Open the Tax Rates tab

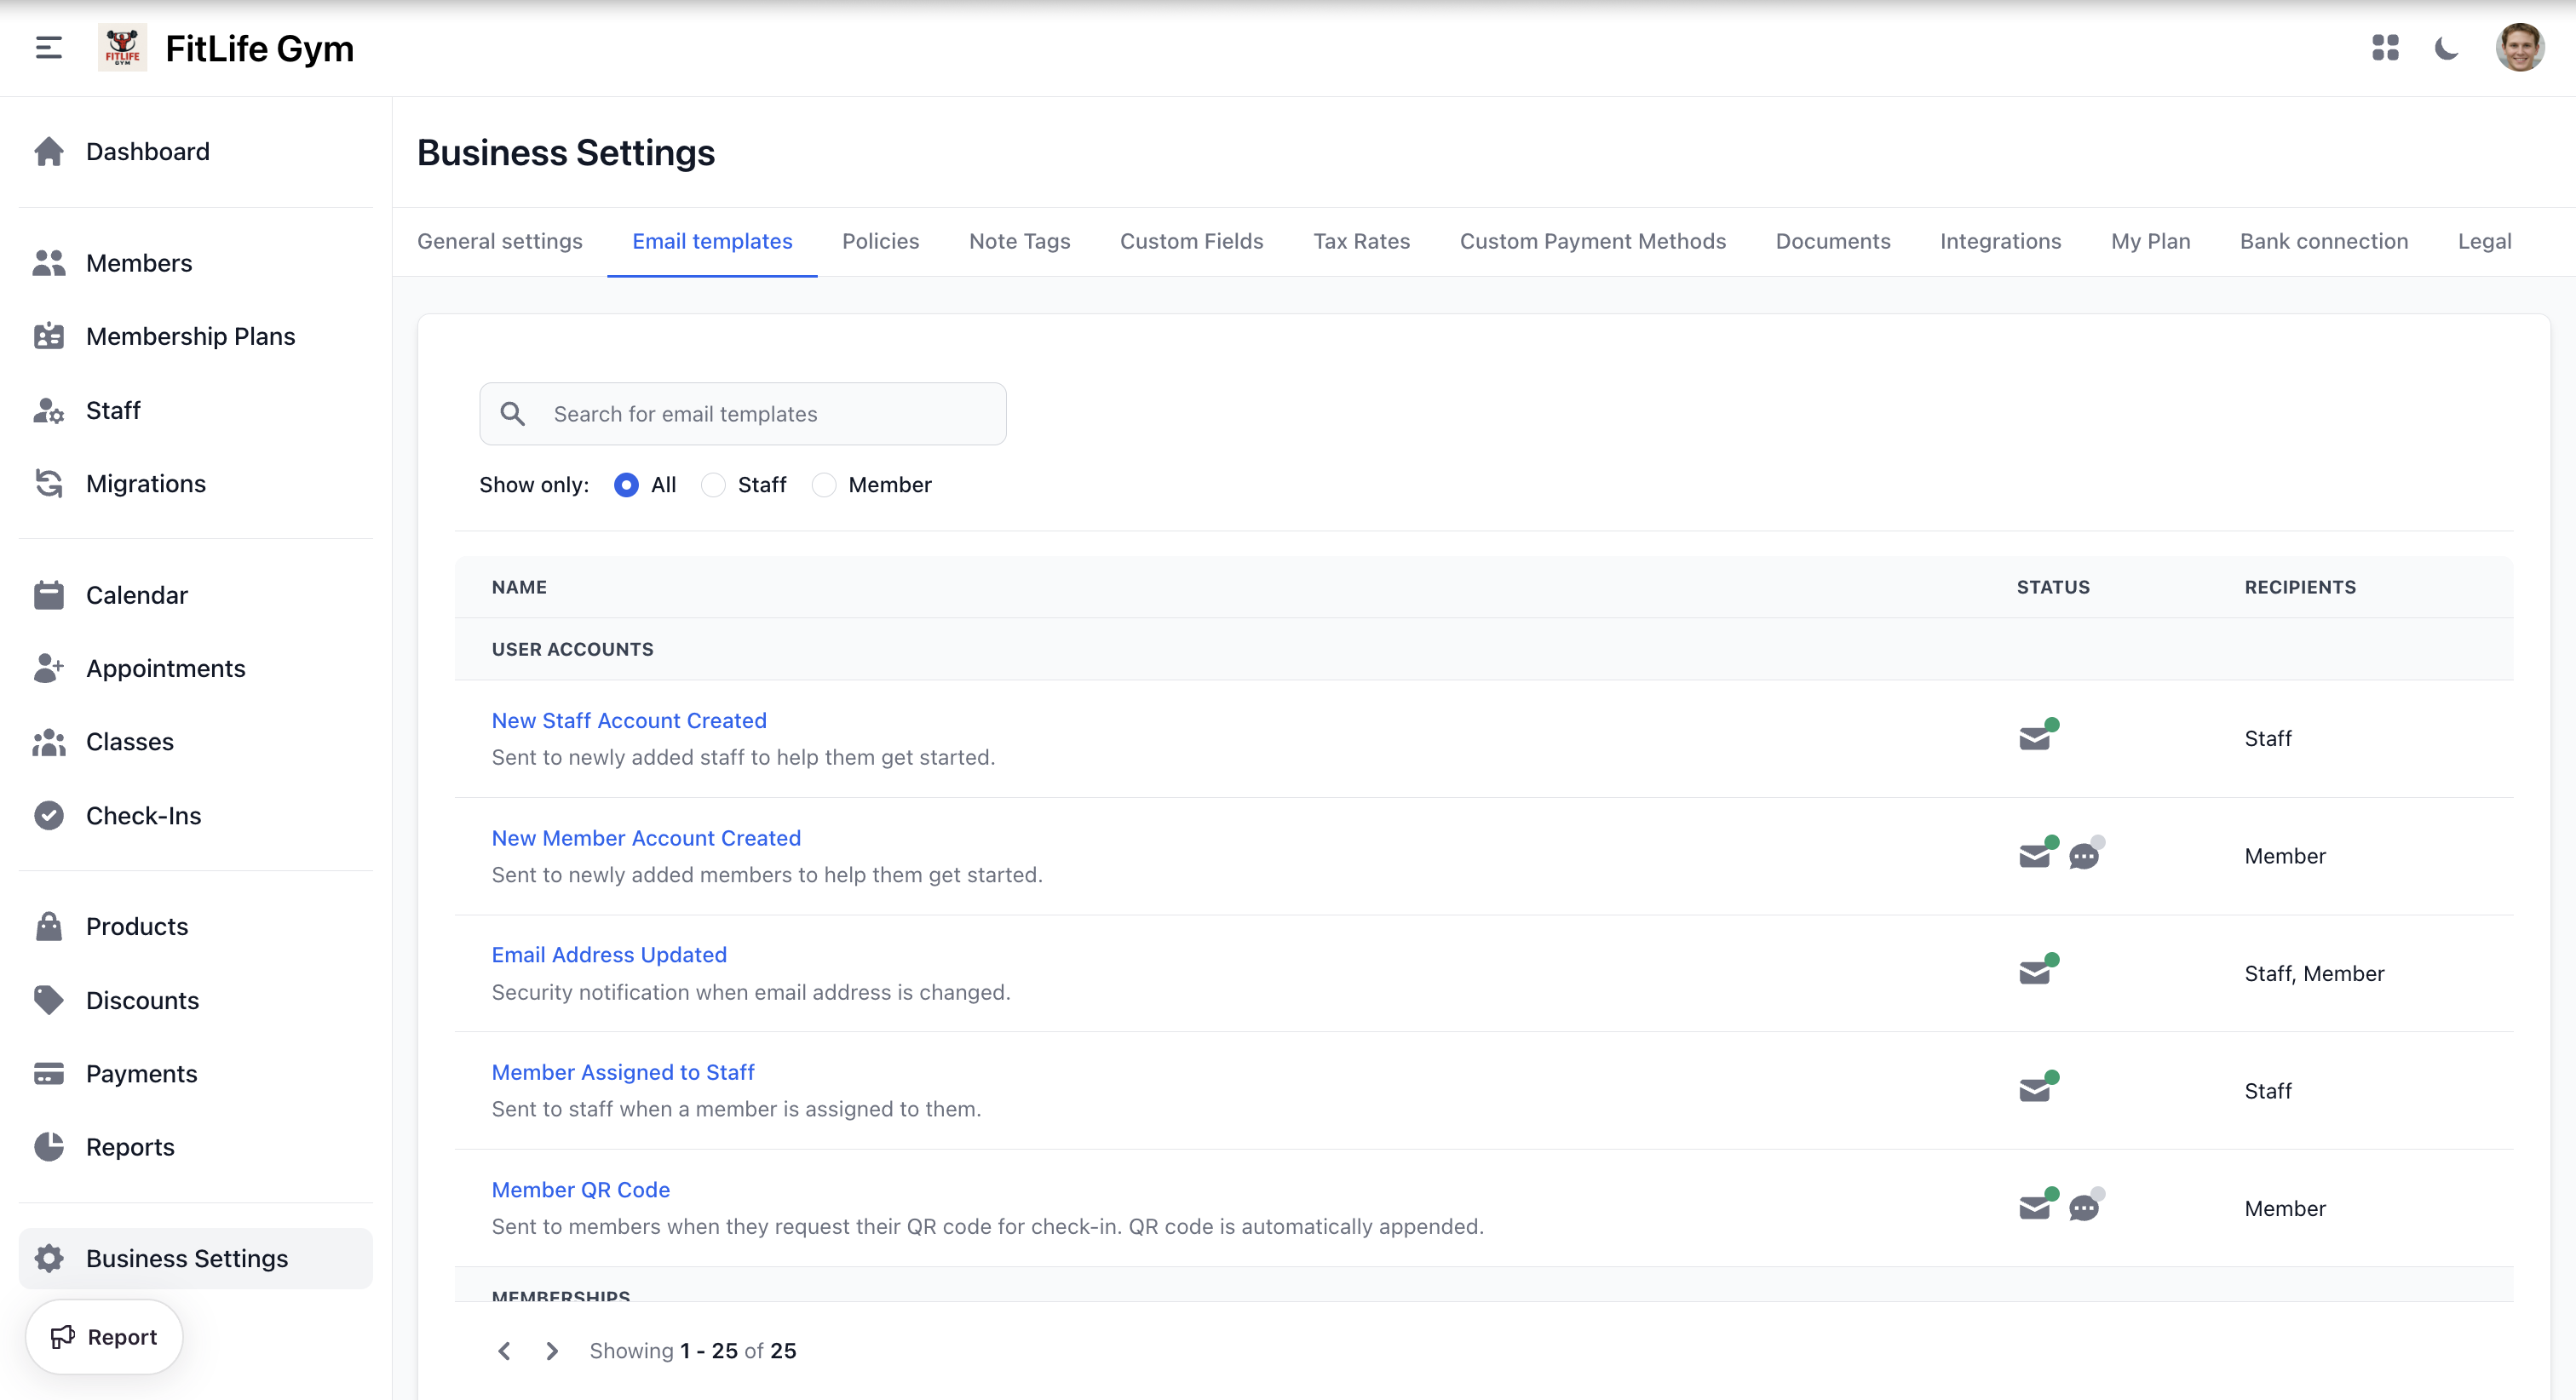point(1361,241)
